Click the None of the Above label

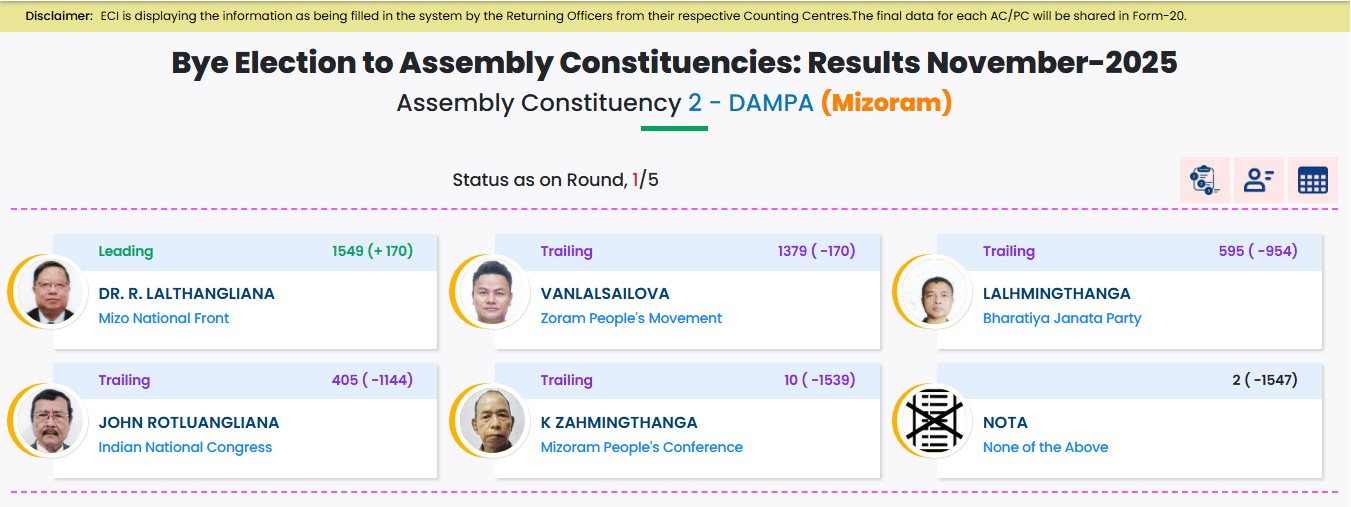point(1045,447)
